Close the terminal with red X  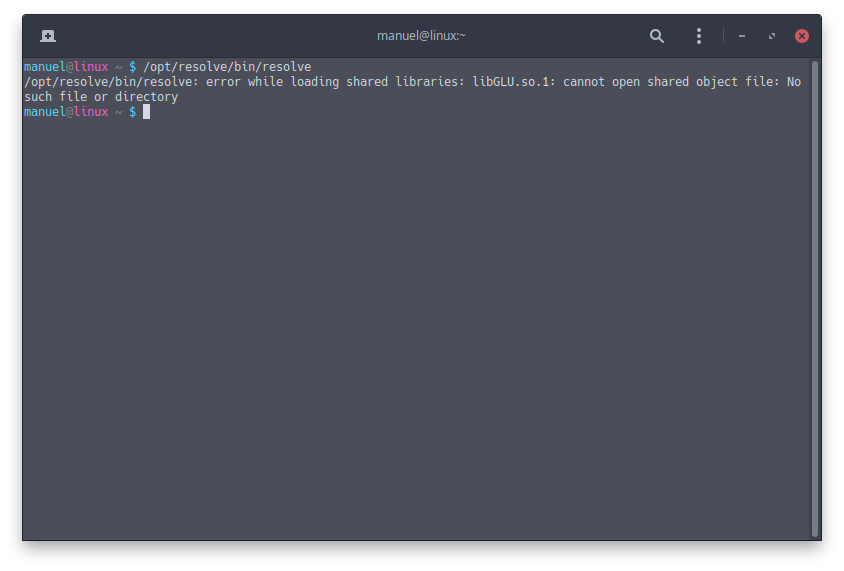point(801,36)
